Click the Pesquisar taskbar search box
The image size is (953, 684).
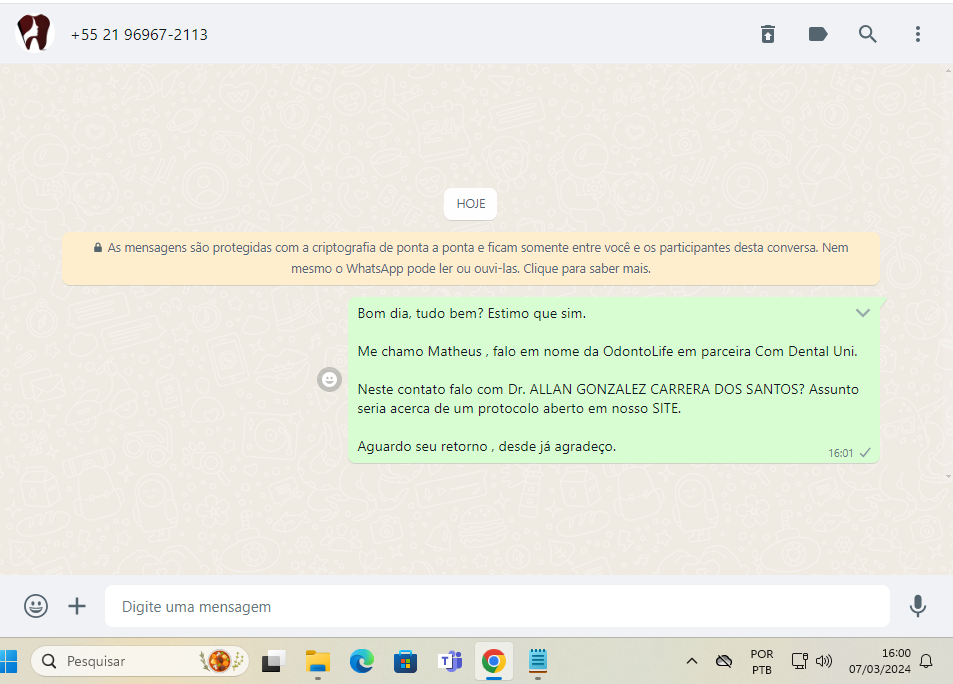pyautogui.click(x=140, y=661)
